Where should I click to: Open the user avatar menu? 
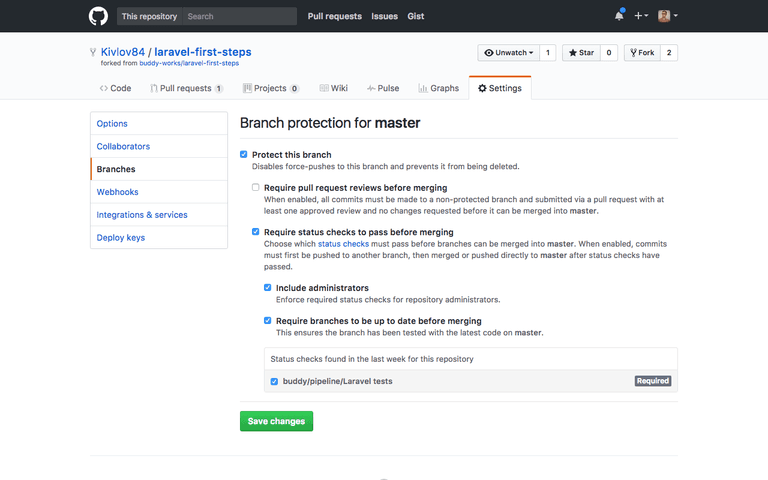point(668,16)
